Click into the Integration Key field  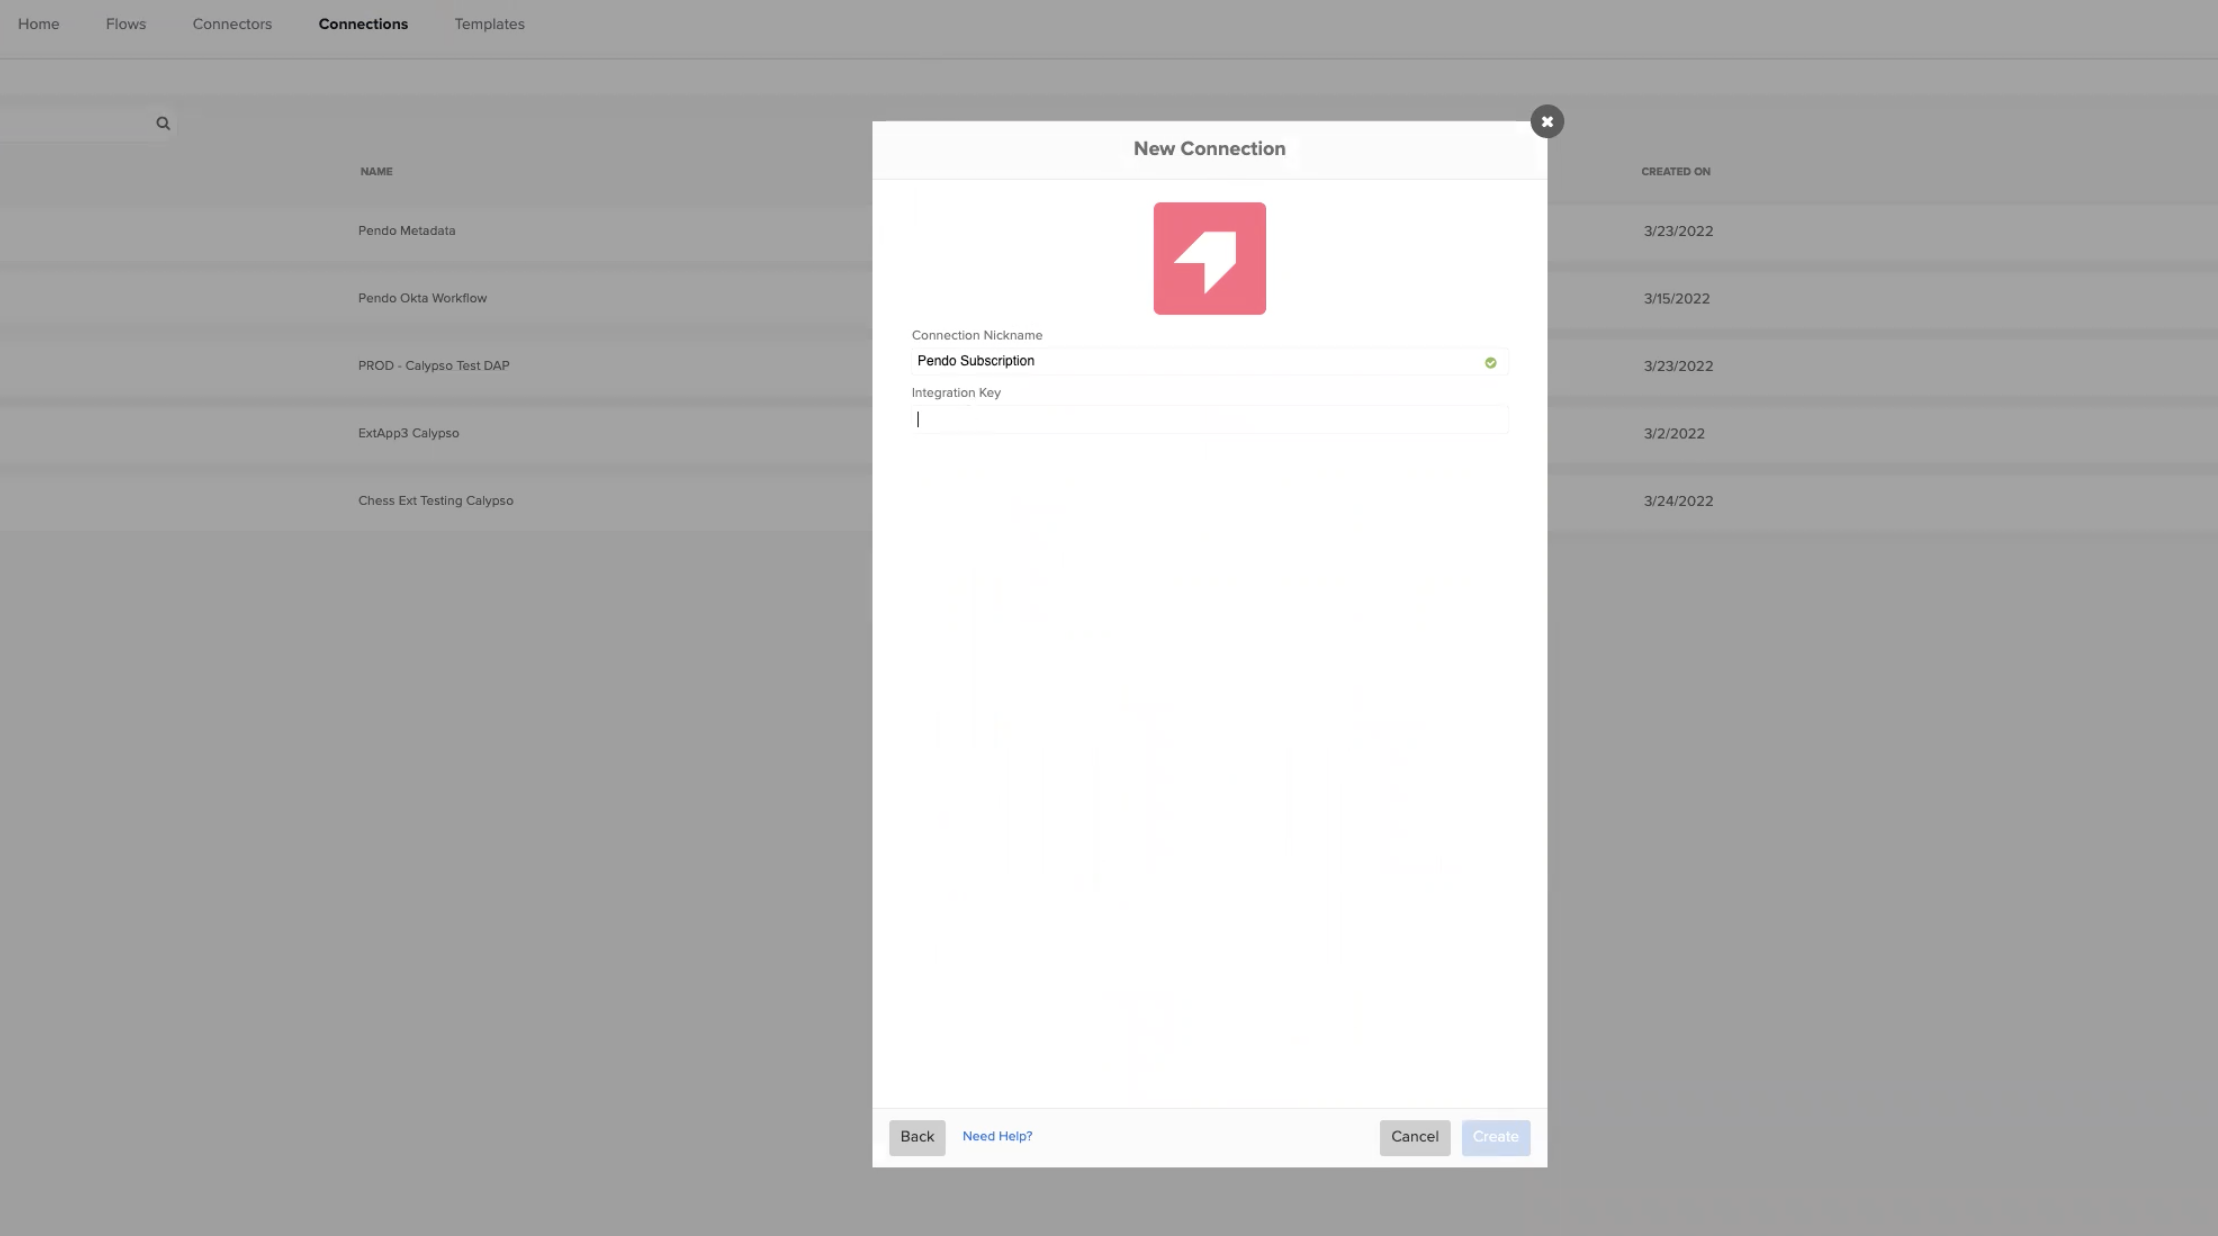click(1209, 419)
